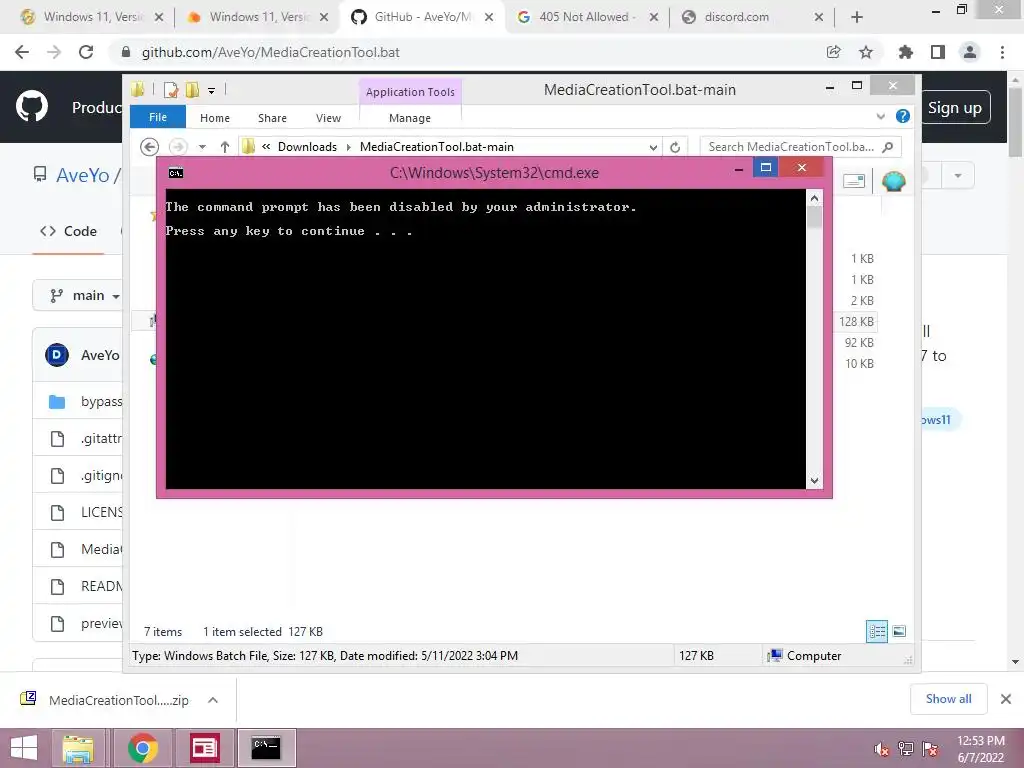Click Explorer search magnifier icon
Screen dimensions: 1024x768
887,147
